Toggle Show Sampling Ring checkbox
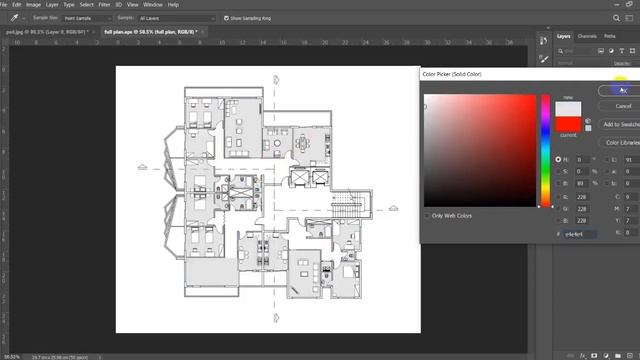The height and width of the screenshot is (360, 640). tap(226, 18)
